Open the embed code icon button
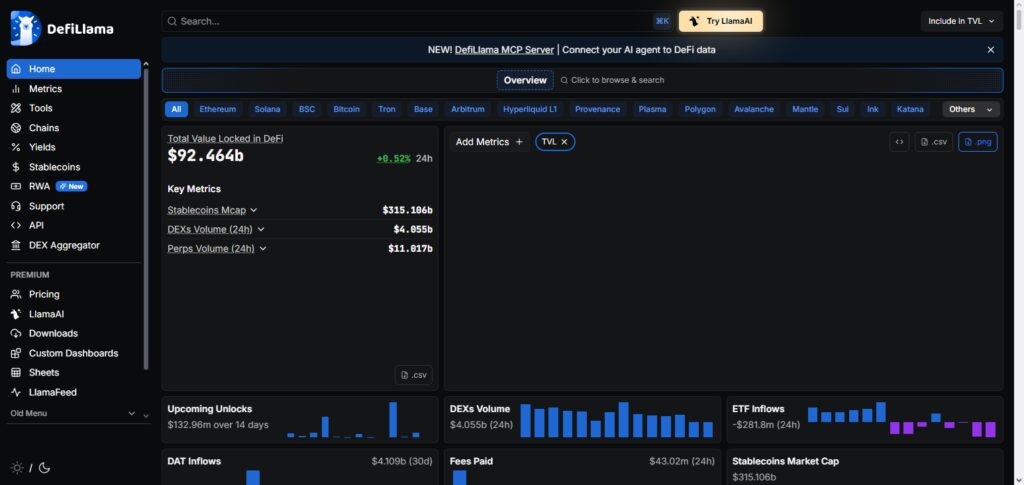The width and height of the screenshot is (1024, 485). coord(899,142)
